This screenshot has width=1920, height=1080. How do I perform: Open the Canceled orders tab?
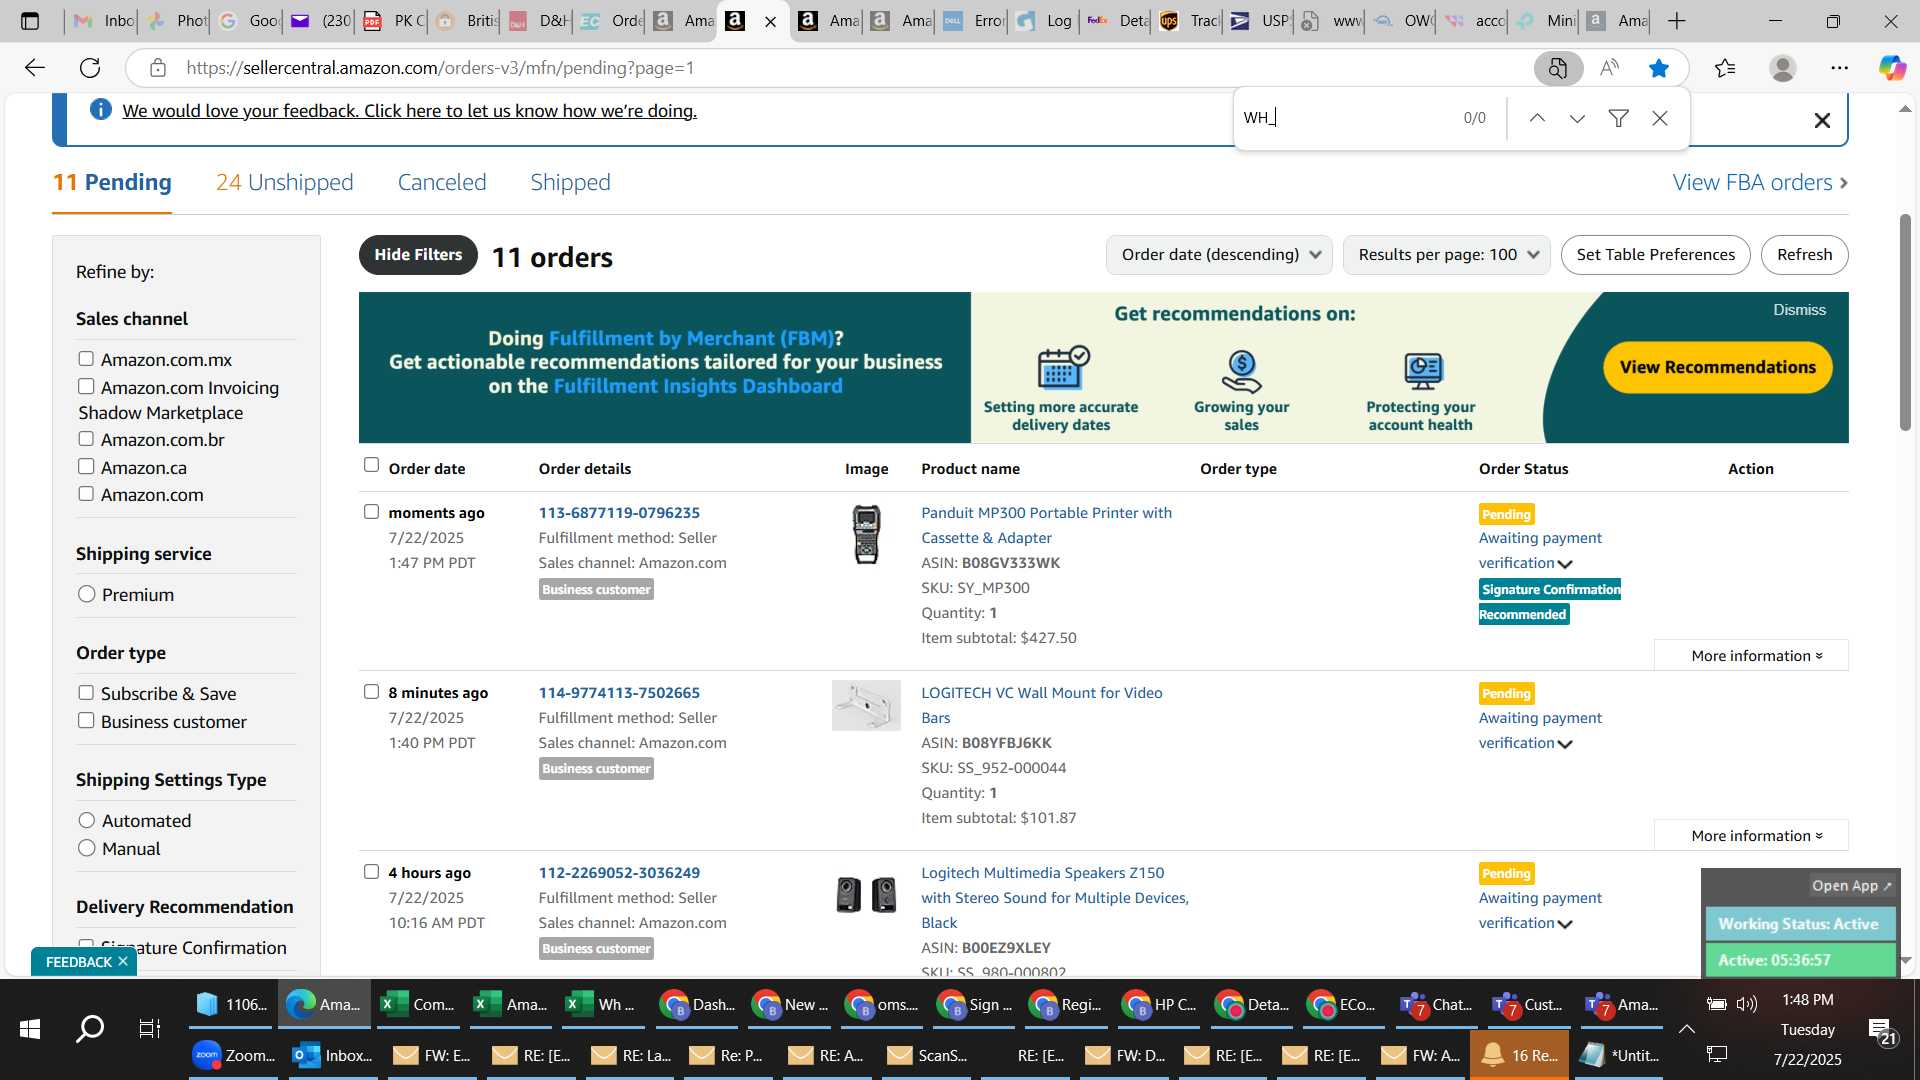pos(442,182)
